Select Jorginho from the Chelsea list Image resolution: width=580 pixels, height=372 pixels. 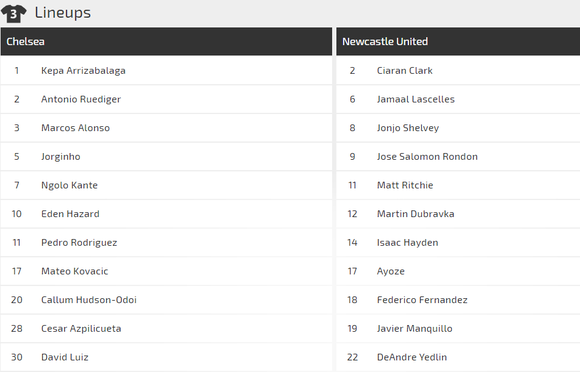tap(61, 156)
